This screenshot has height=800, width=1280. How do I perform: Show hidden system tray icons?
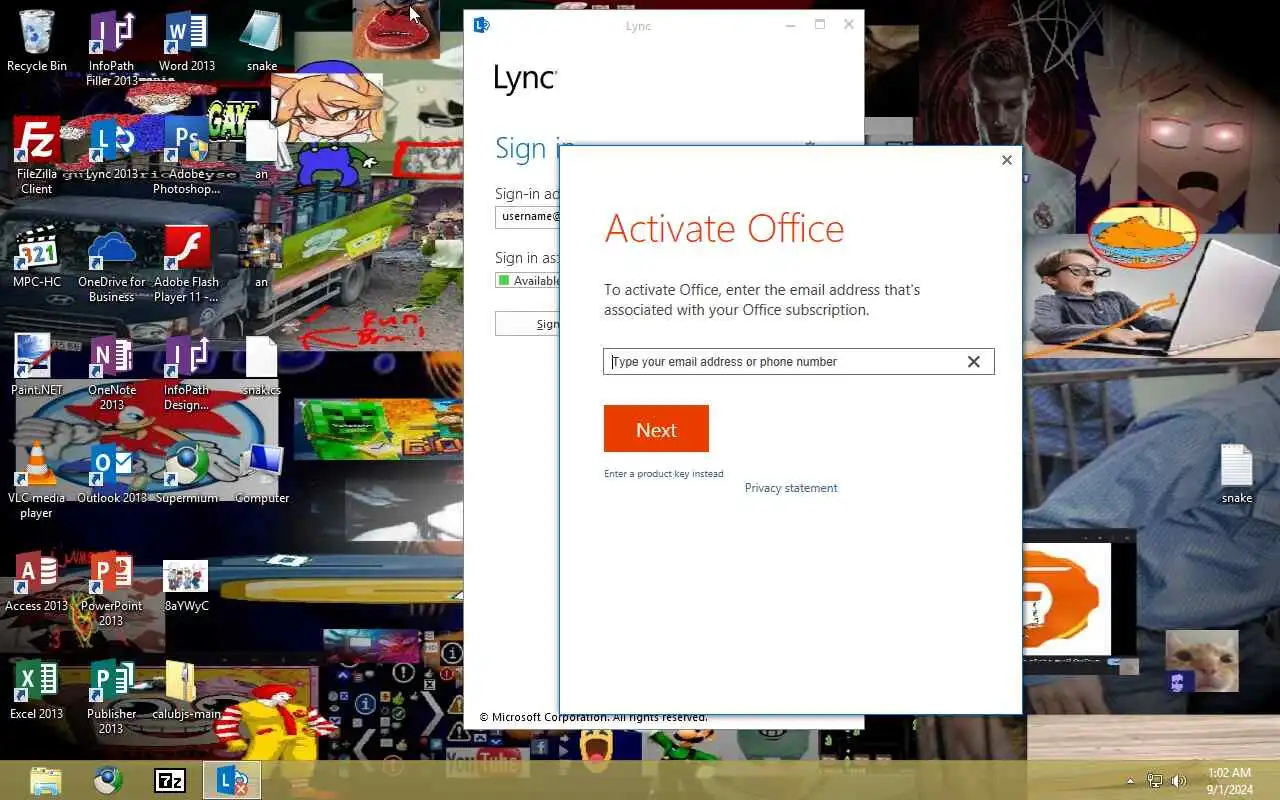[1131, 781]
